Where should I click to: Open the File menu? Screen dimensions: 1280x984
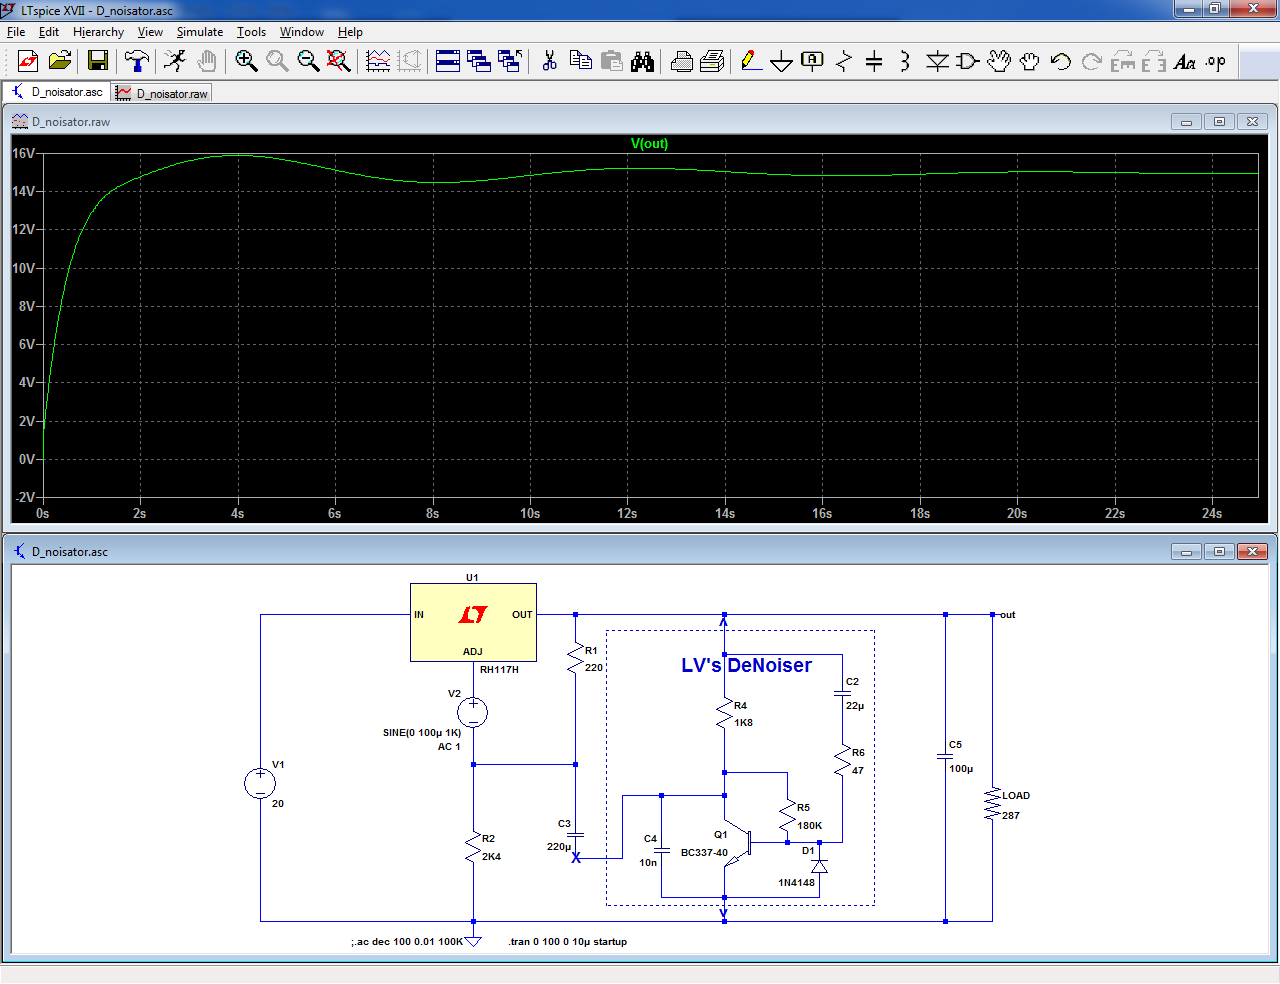16,32
